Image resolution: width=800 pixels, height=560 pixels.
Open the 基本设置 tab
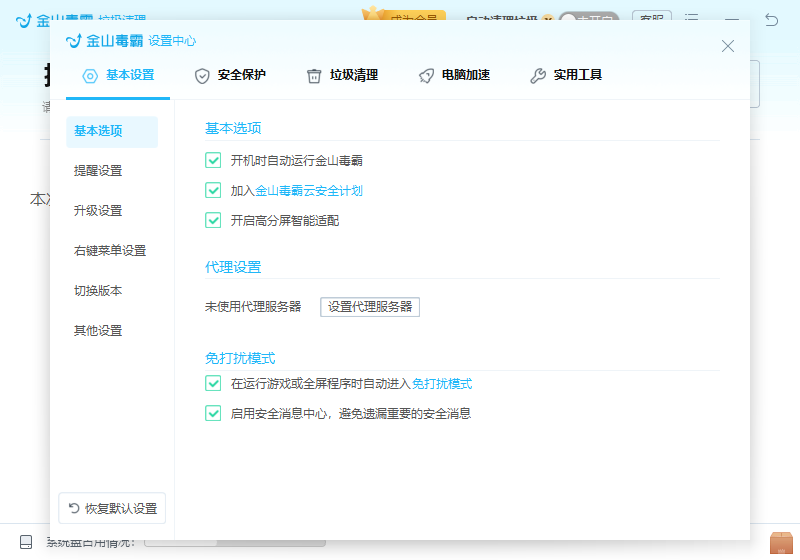pyautogui.click(x=118, y=75)
